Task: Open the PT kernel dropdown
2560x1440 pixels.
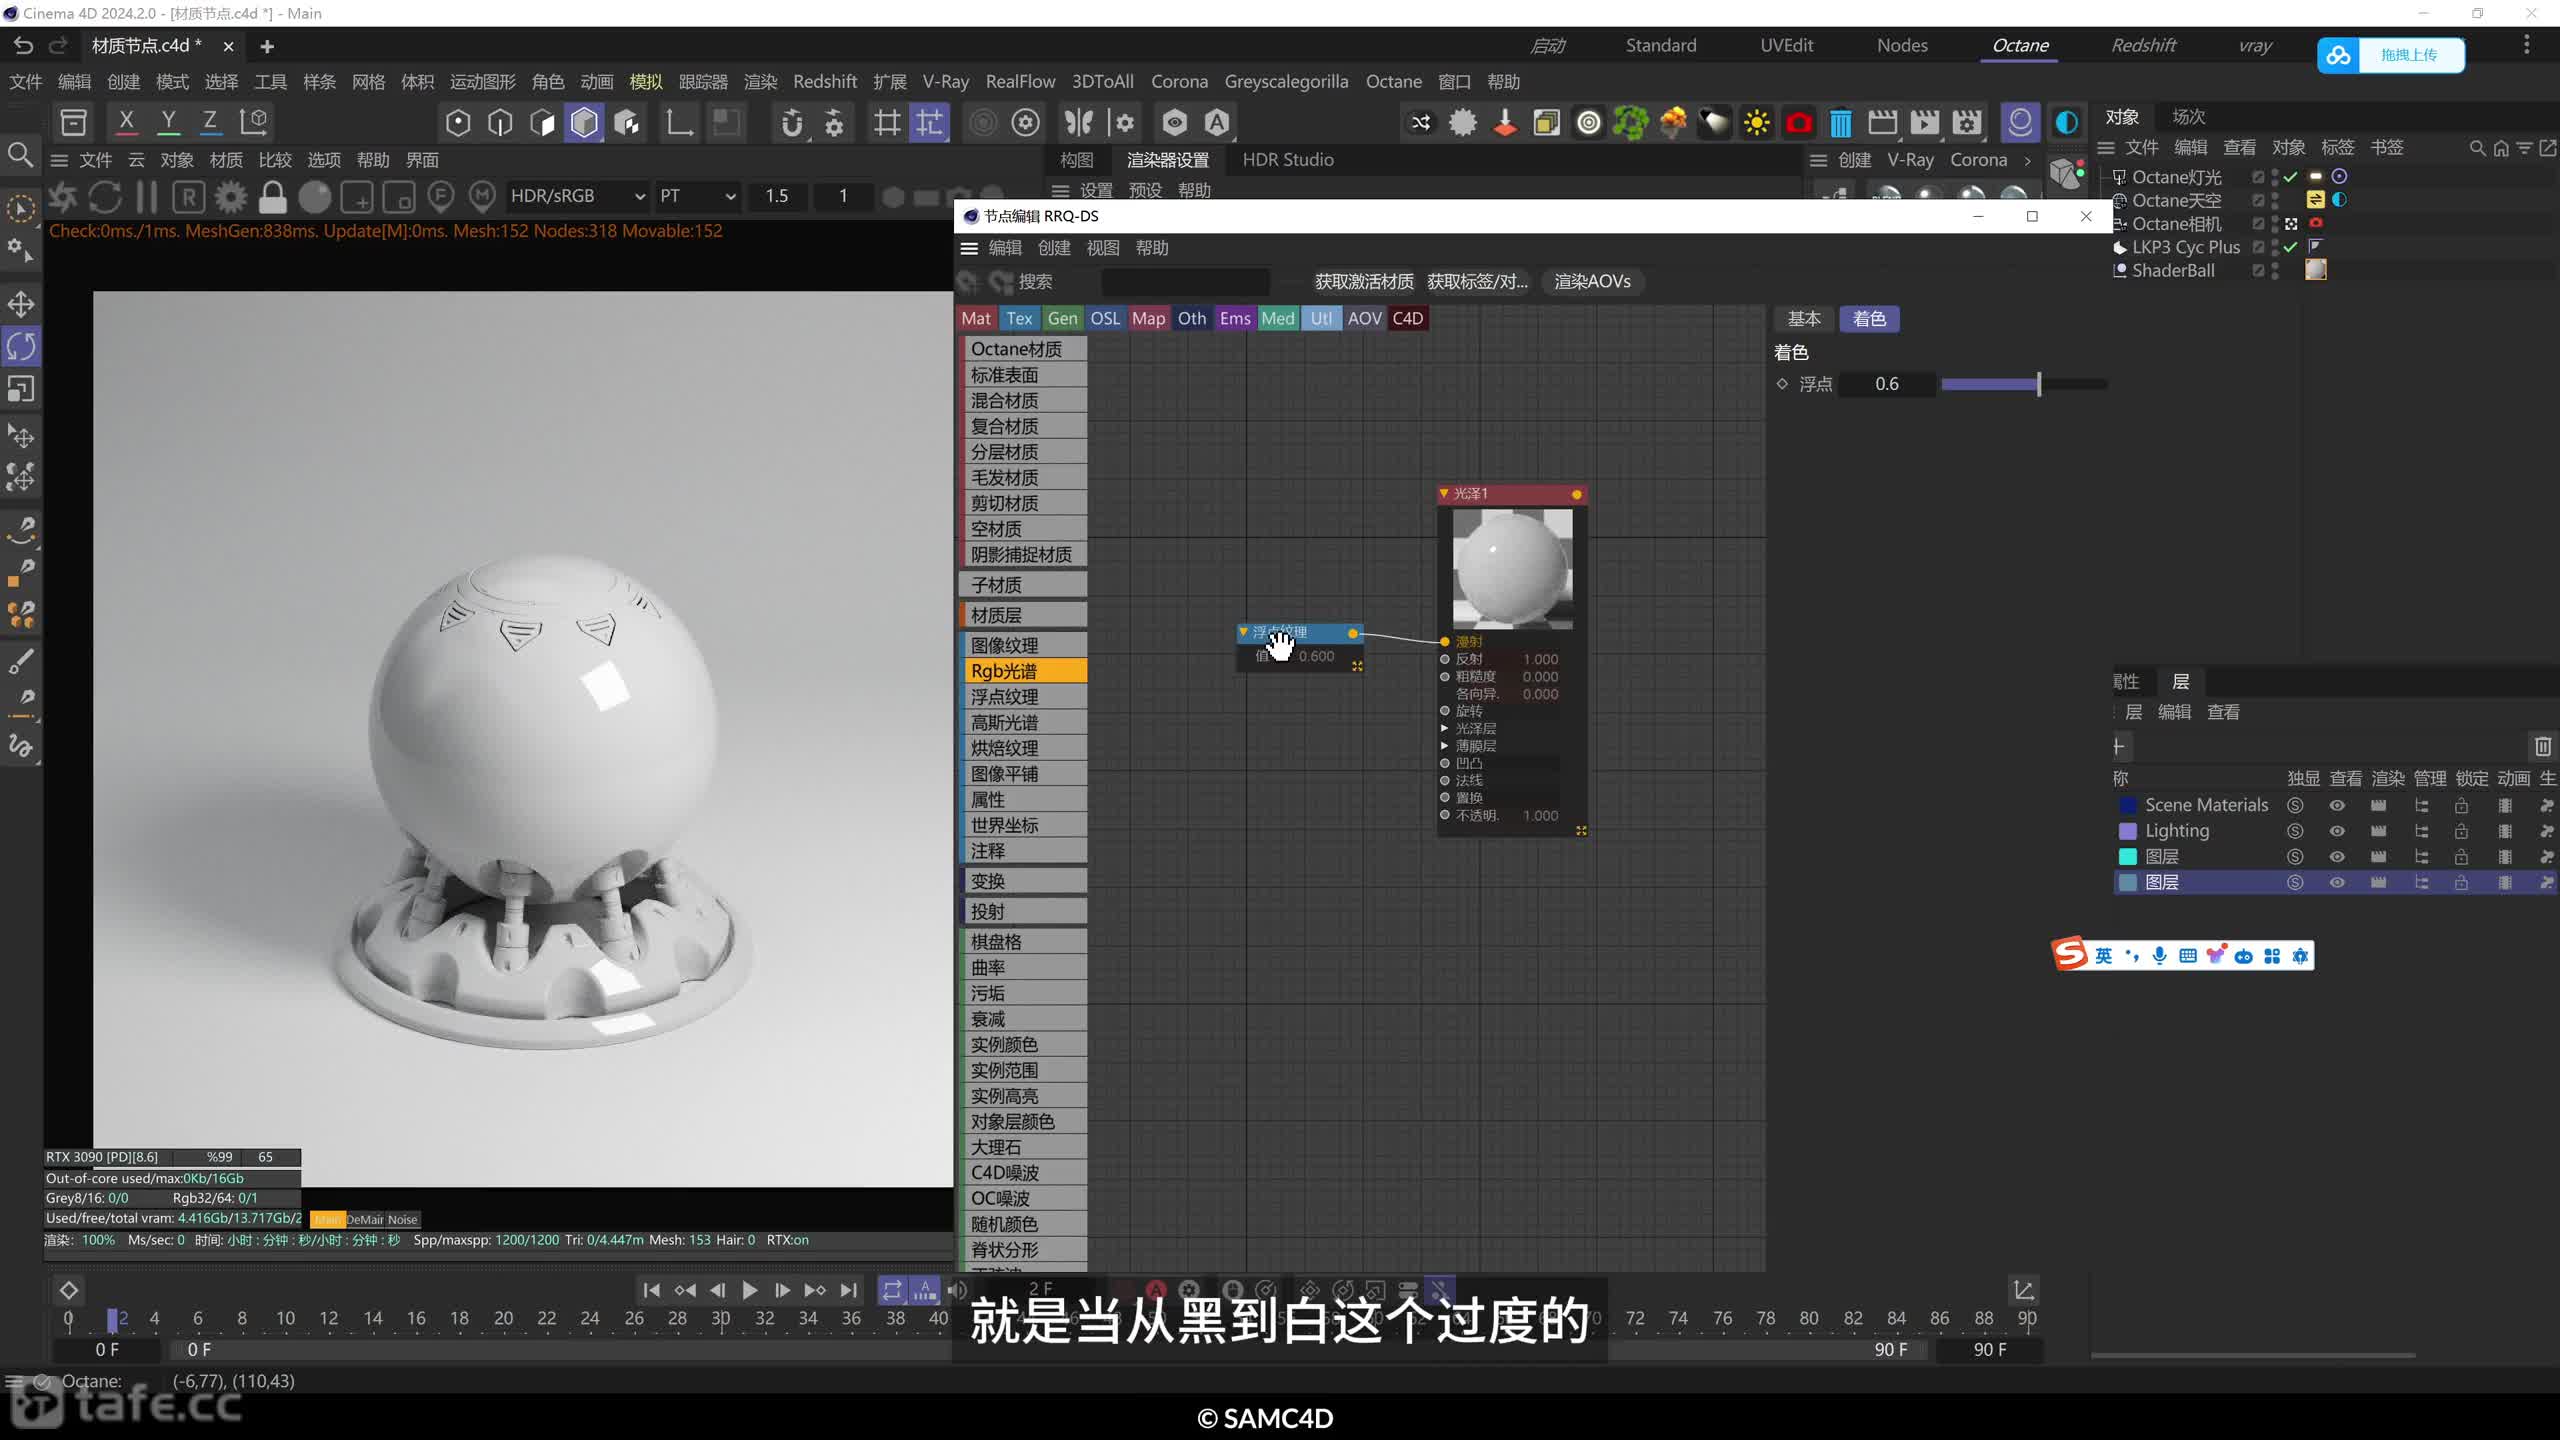Action: [697, 196]
